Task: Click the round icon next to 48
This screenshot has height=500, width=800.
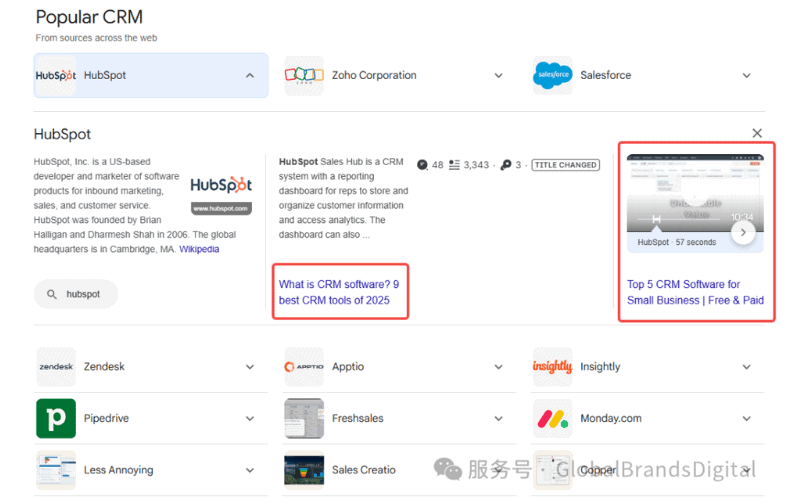Action: click(x=422, y=165)
